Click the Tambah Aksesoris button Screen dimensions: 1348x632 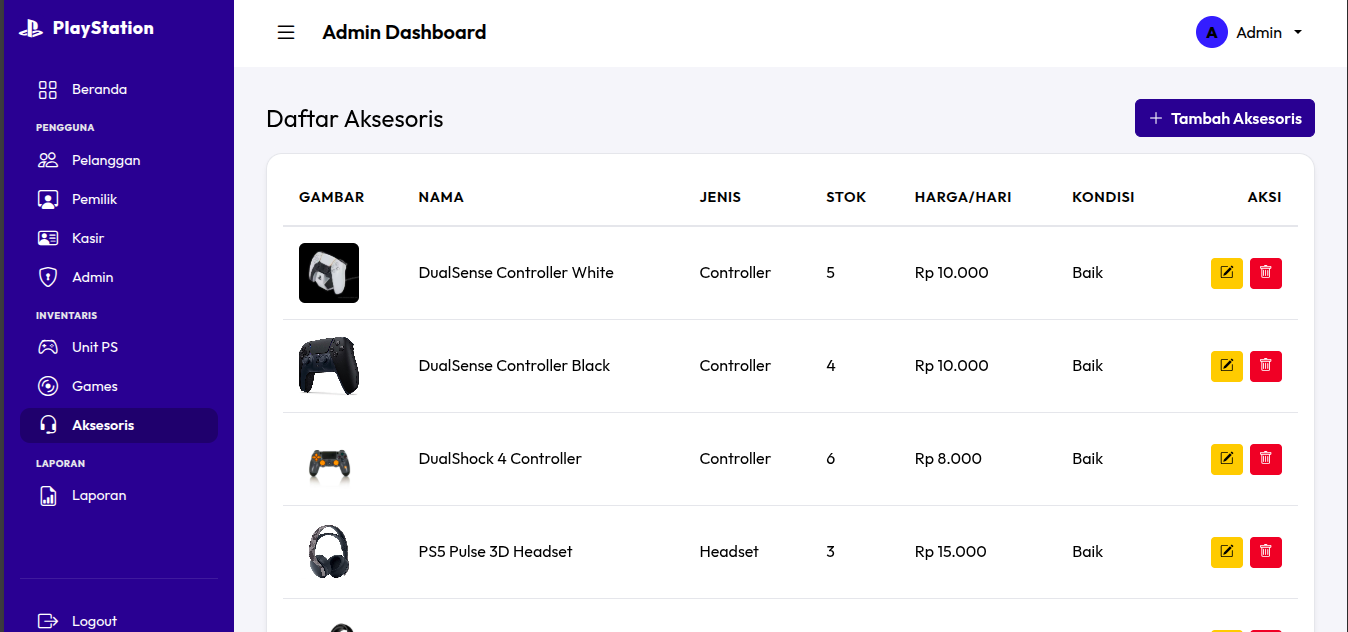click(1225, 118)
